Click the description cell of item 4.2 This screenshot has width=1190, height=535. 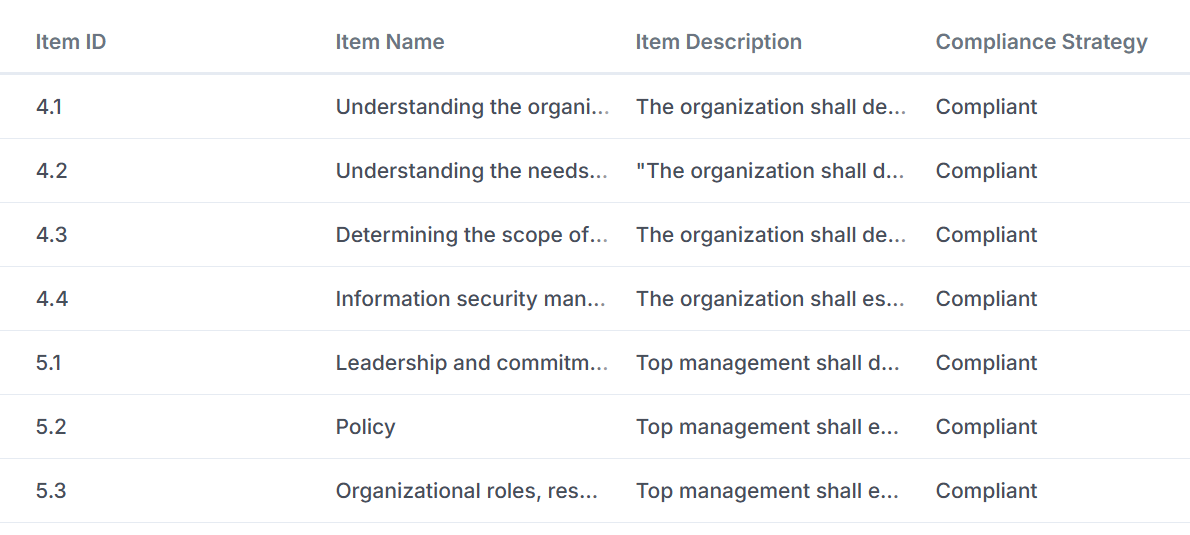(x=770, y=171)
